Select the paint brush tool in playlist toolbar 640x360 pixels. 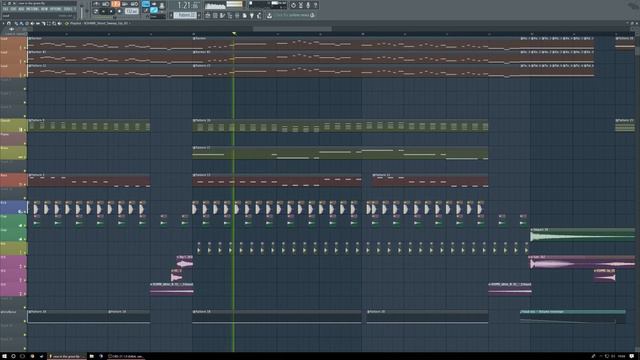coord(21,23)
